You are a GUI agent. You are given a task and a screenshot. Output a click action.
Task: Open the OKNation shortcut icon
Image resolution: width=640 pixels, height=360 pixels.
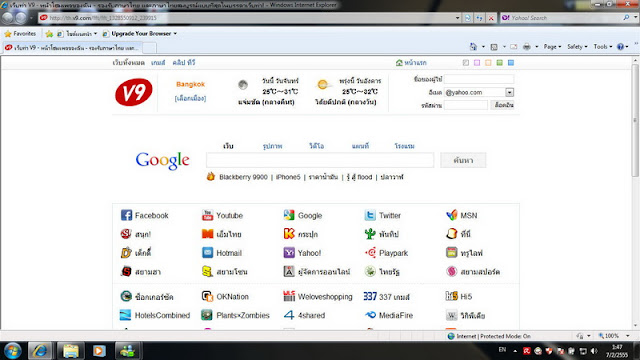pos(207,296)
